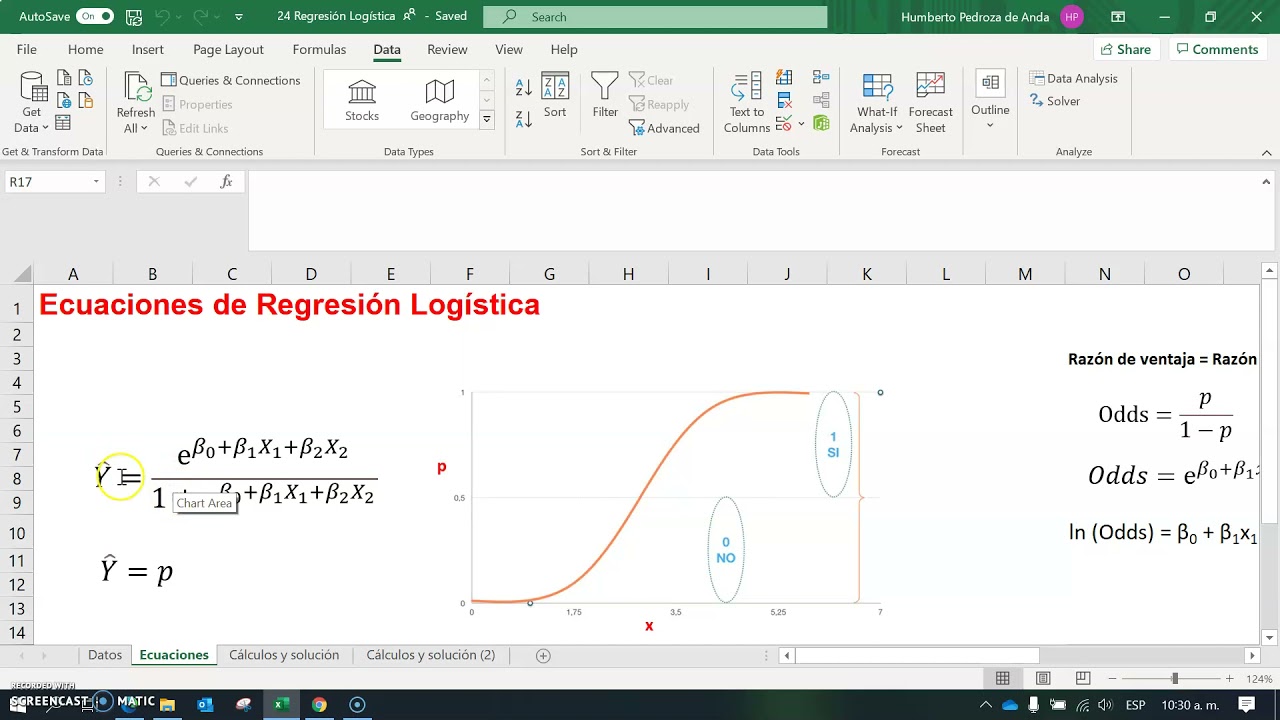Click the Advanced filter option
This screenshot has height=720, width=1280.
point(664,128)
